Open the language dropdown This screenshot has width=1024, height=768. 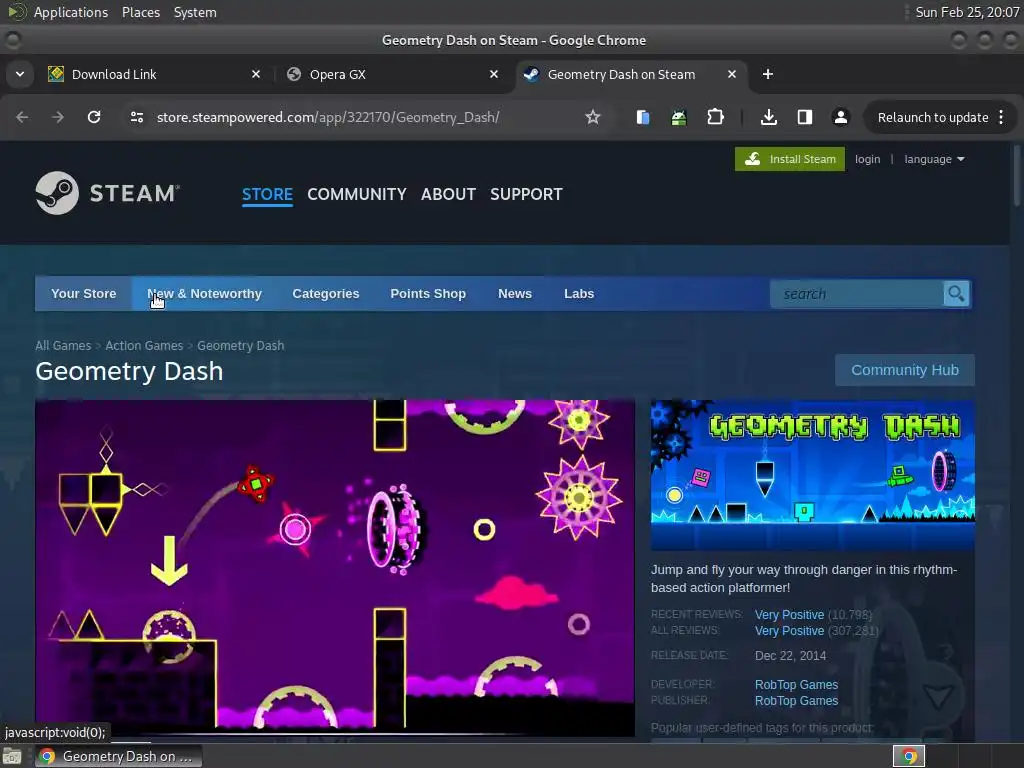tap(934, 159)
